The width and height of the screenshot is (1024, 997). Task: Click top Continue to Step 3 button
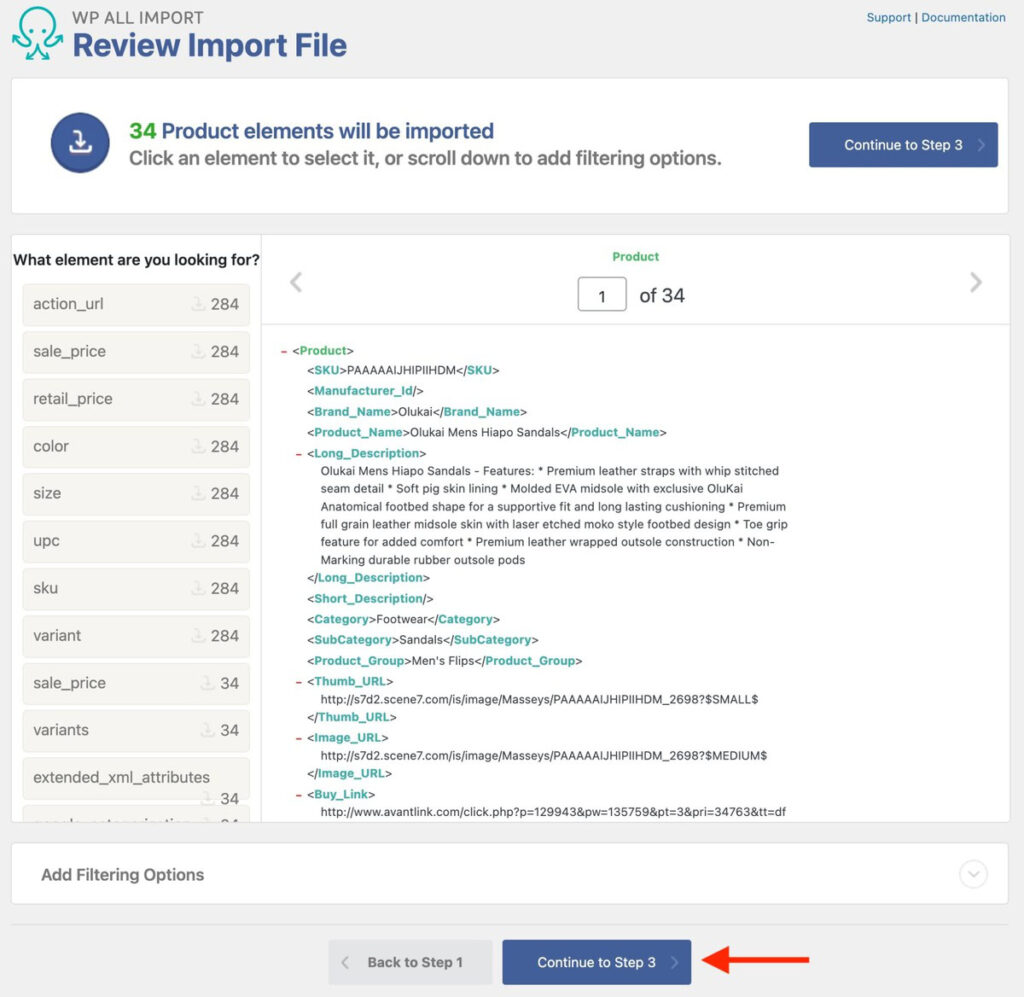click(903, 145)
